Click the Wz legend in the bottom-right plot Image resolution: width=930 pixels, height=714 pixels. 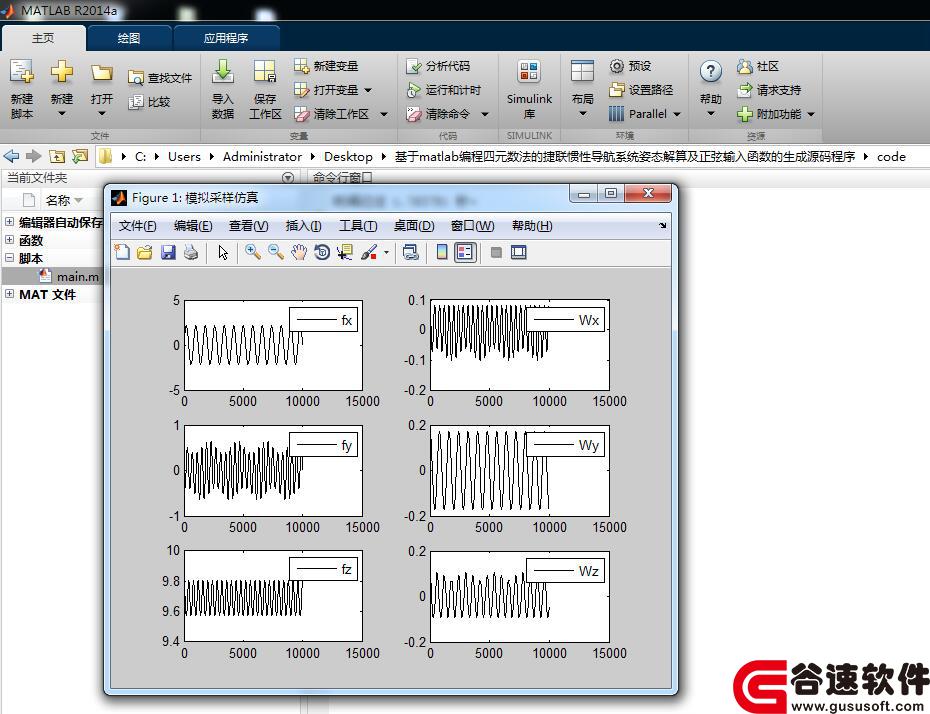coord(566,571)
